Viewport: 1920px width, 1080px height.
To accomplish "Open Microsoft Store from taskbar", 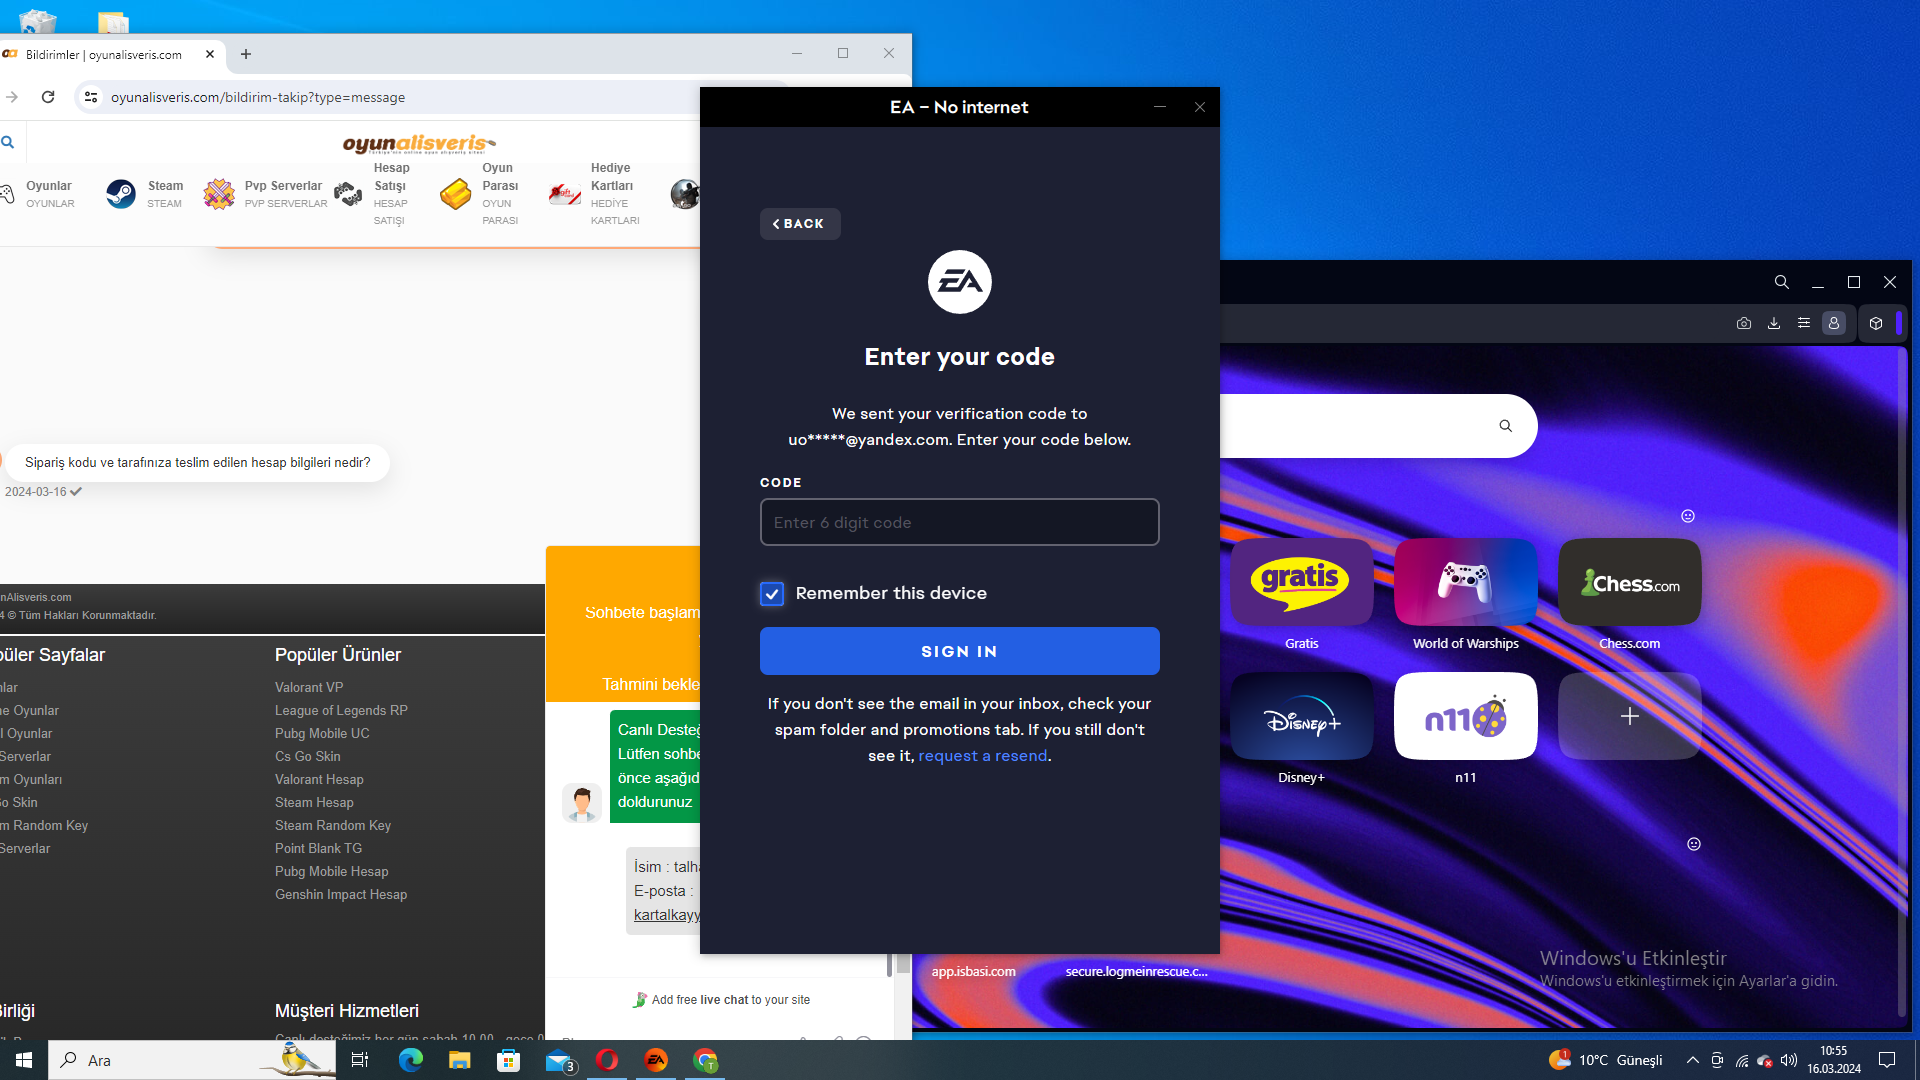I will pos(508,1060).
